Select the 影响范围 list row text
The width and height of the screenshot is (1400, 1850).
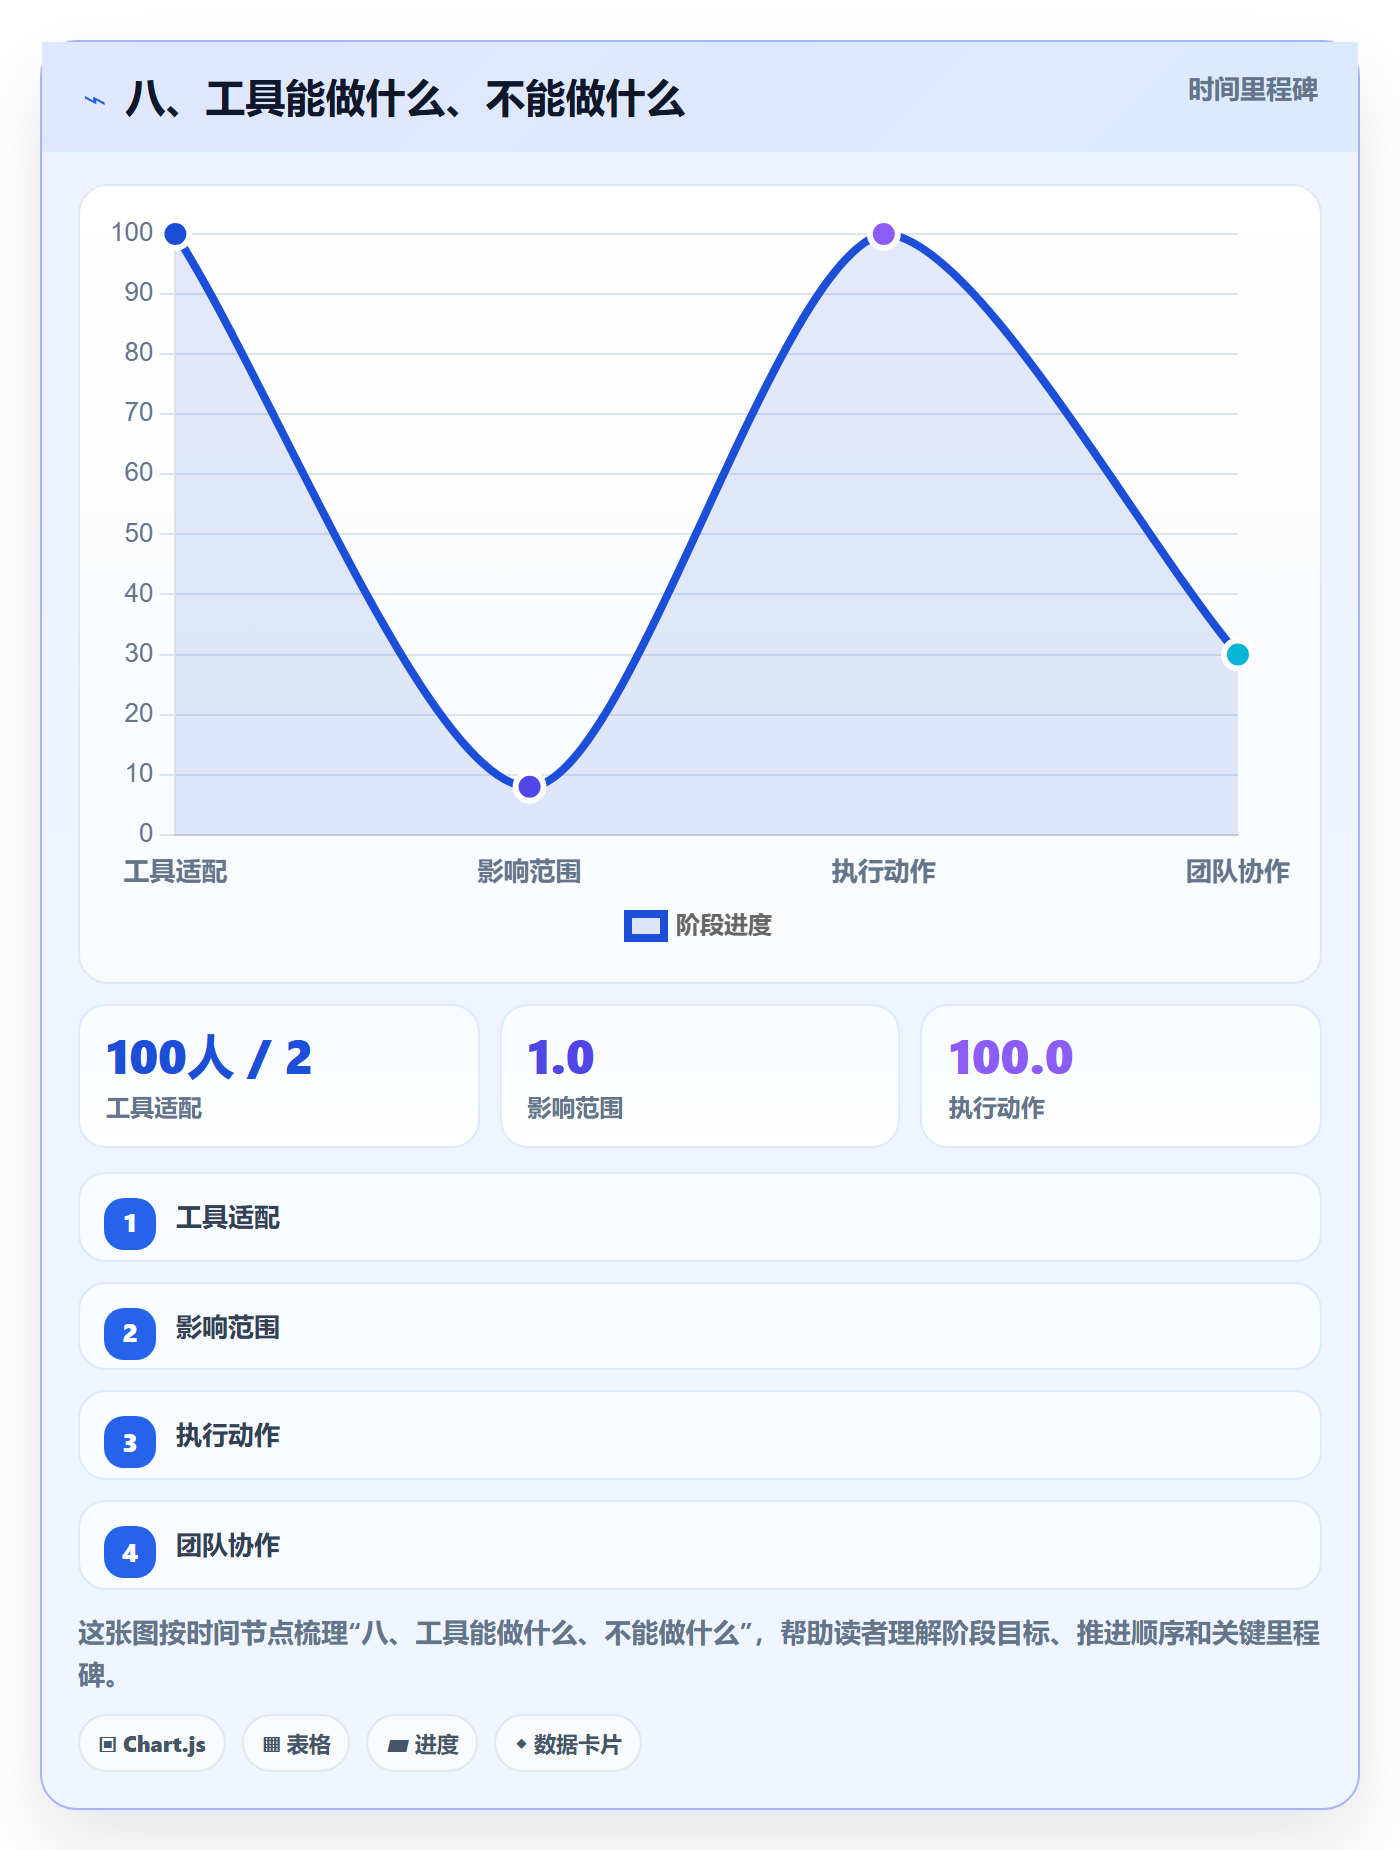228,1328
